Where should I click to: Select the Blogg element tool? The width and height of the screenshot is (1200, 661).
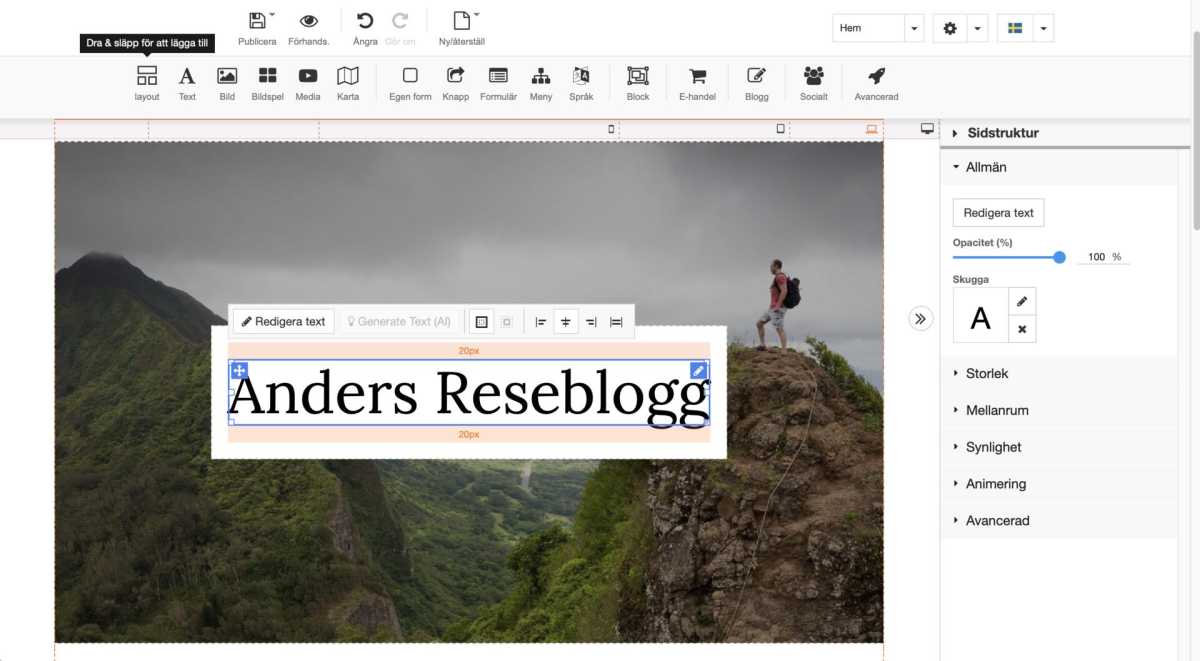click(757, 83)
